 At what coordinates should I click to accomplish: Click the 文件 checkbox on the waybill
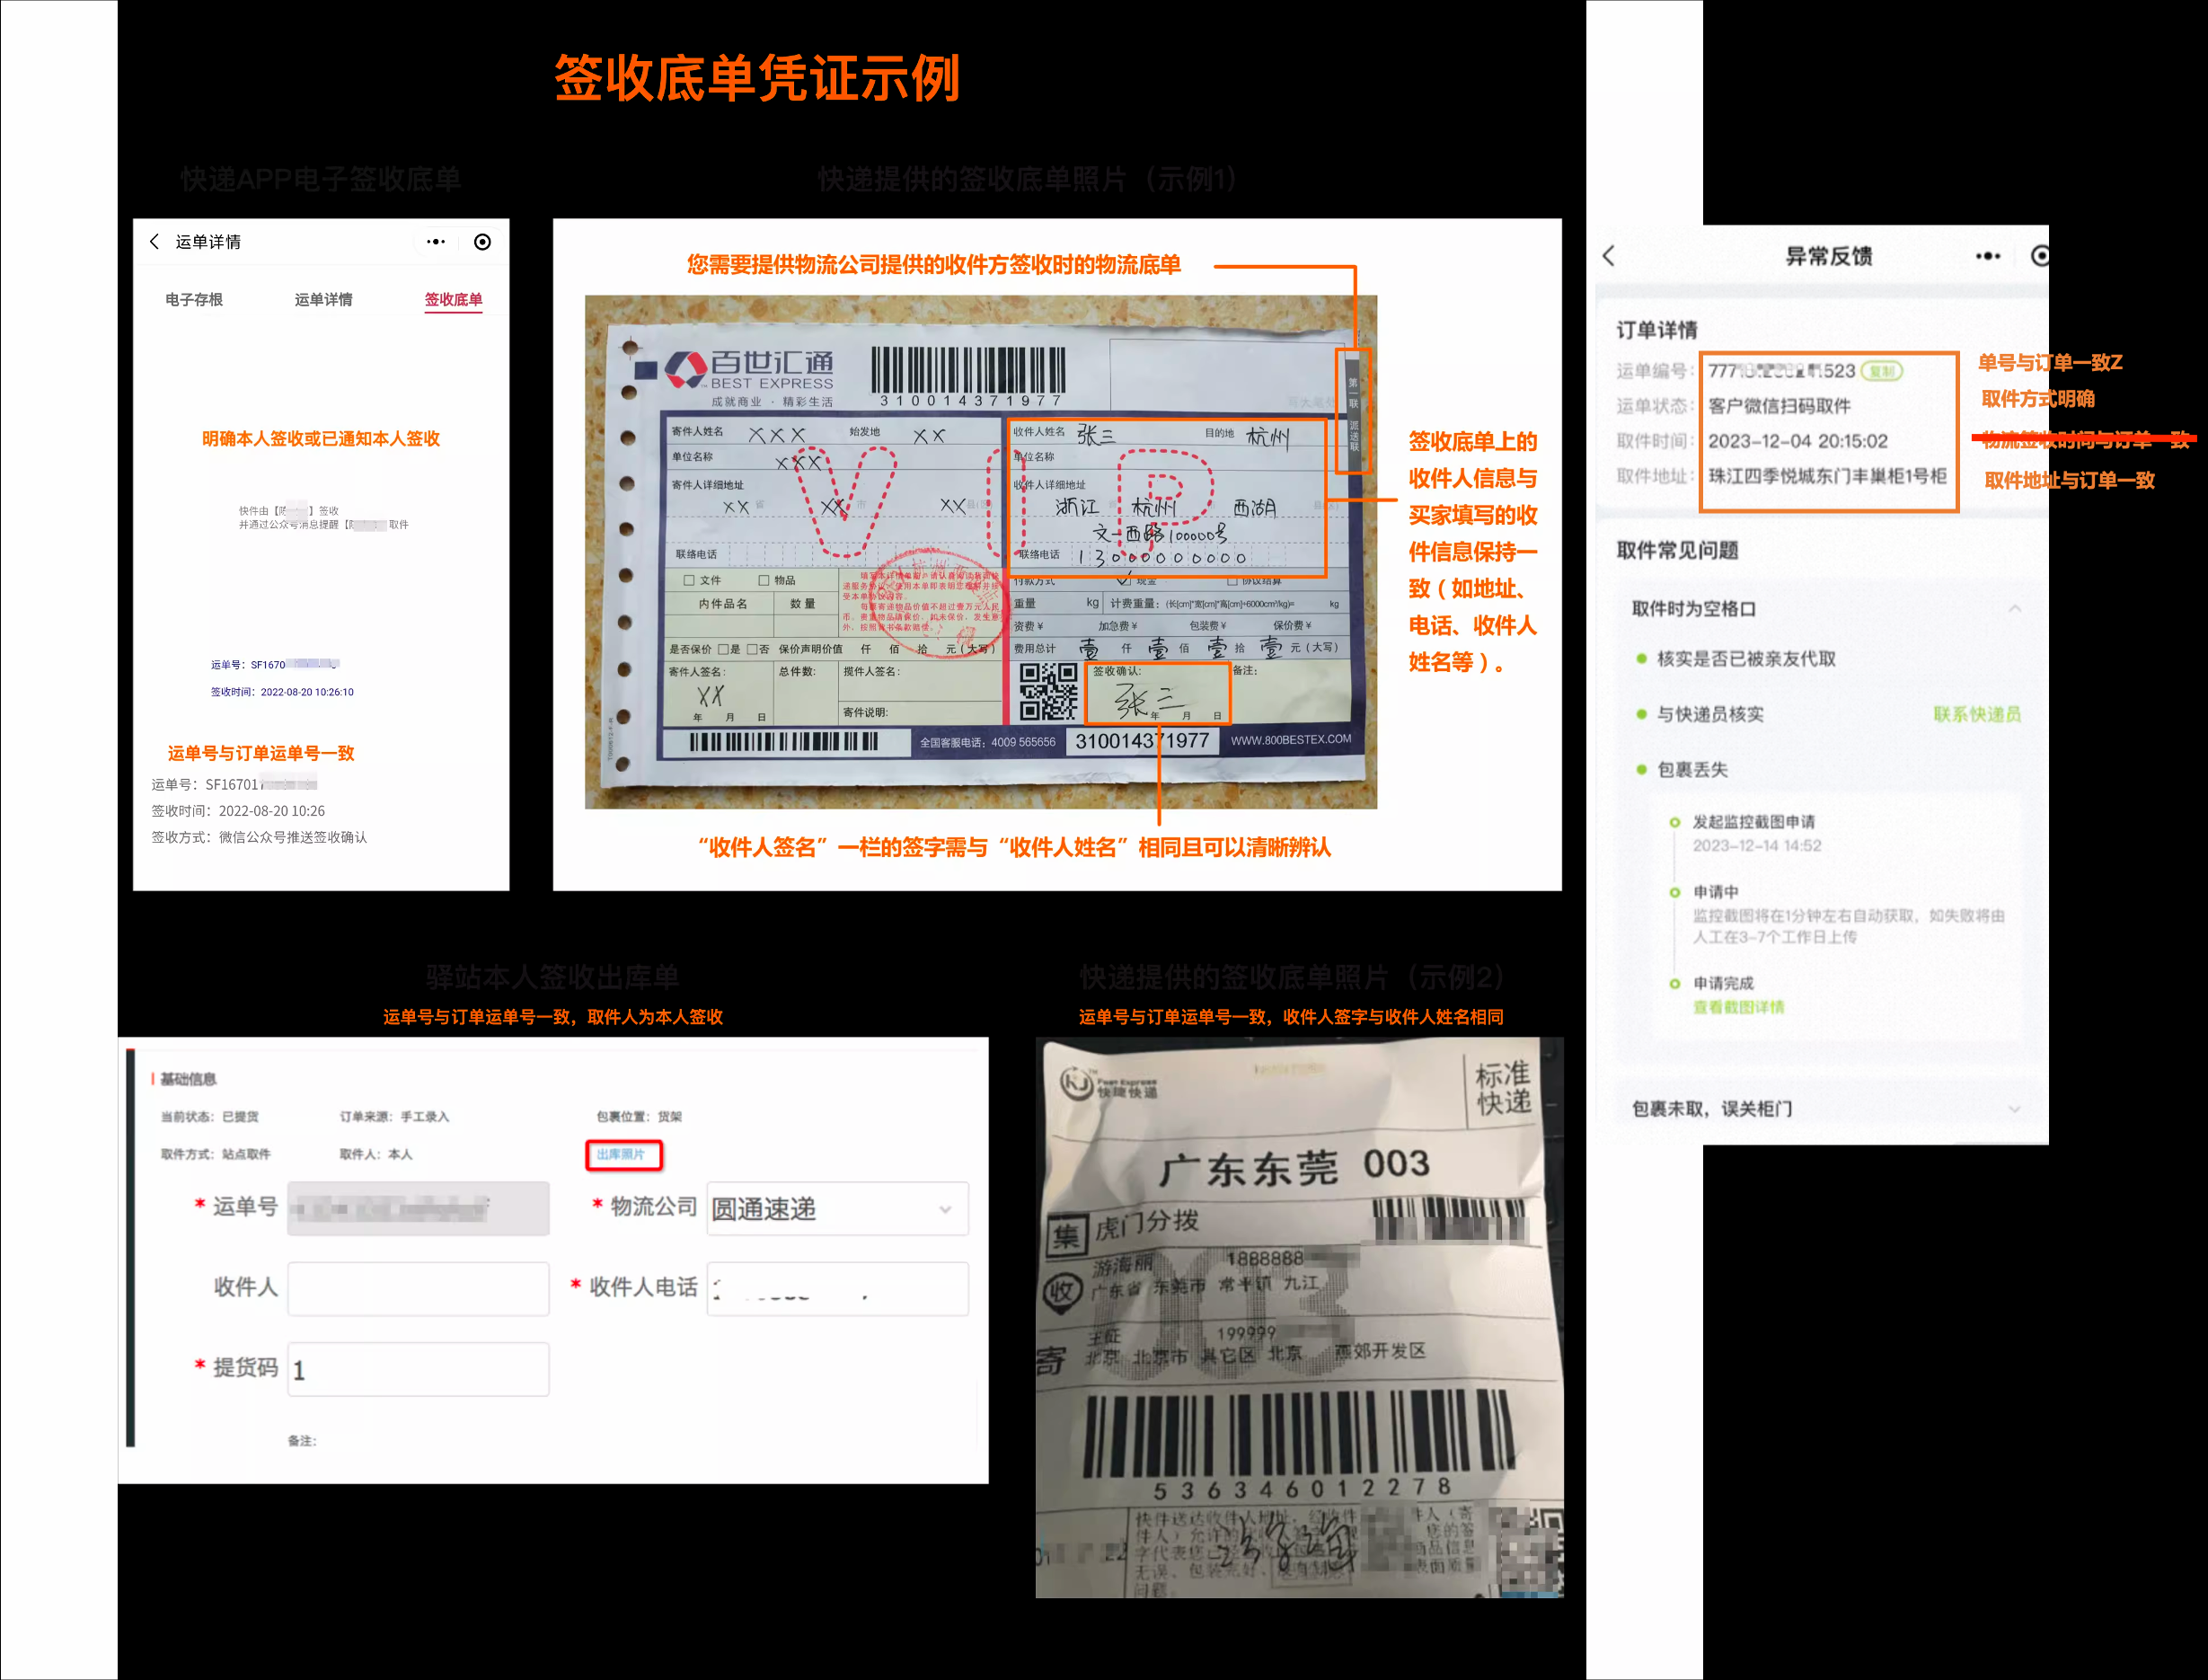pyautogui.click(x=689, y=580)
